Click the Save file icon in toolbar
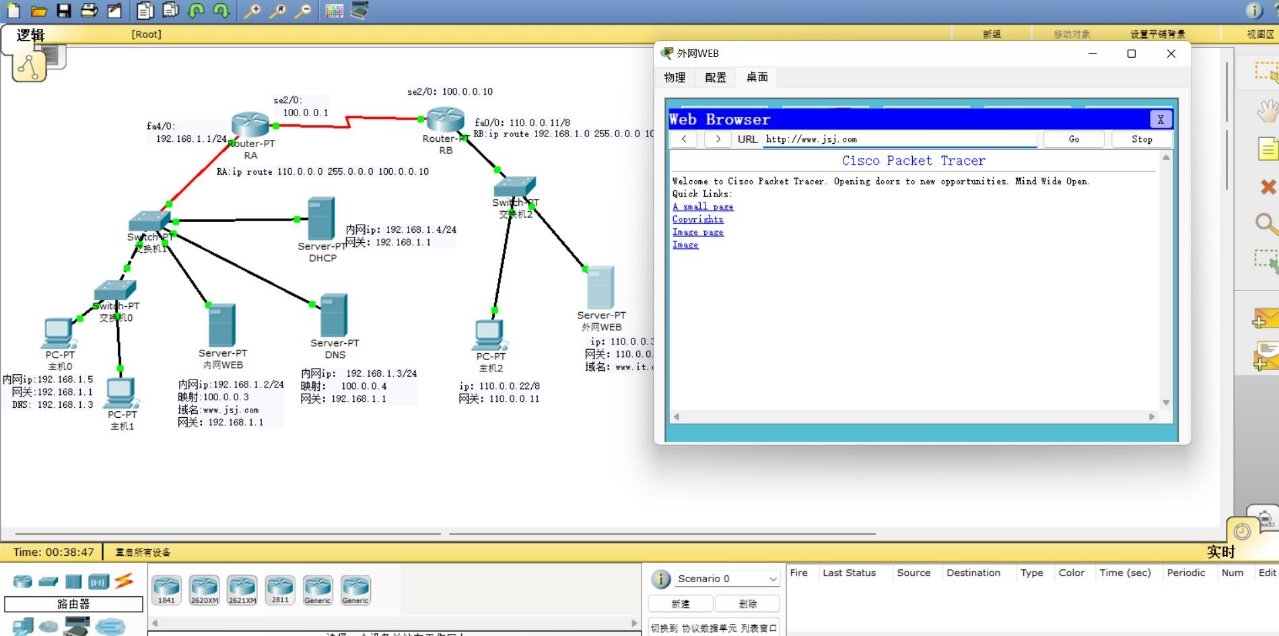 point(64,11)
